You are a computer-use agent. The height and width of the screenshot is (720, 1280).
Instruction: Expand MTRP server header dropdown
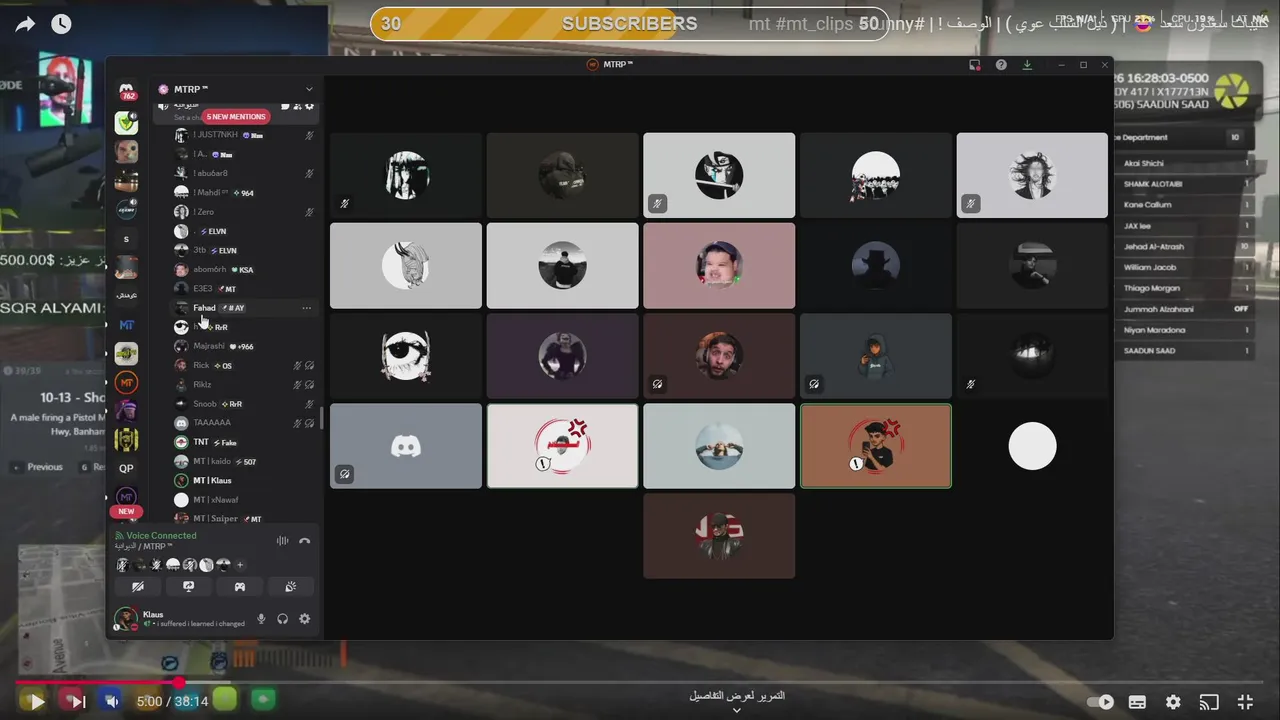pos(309,89)
